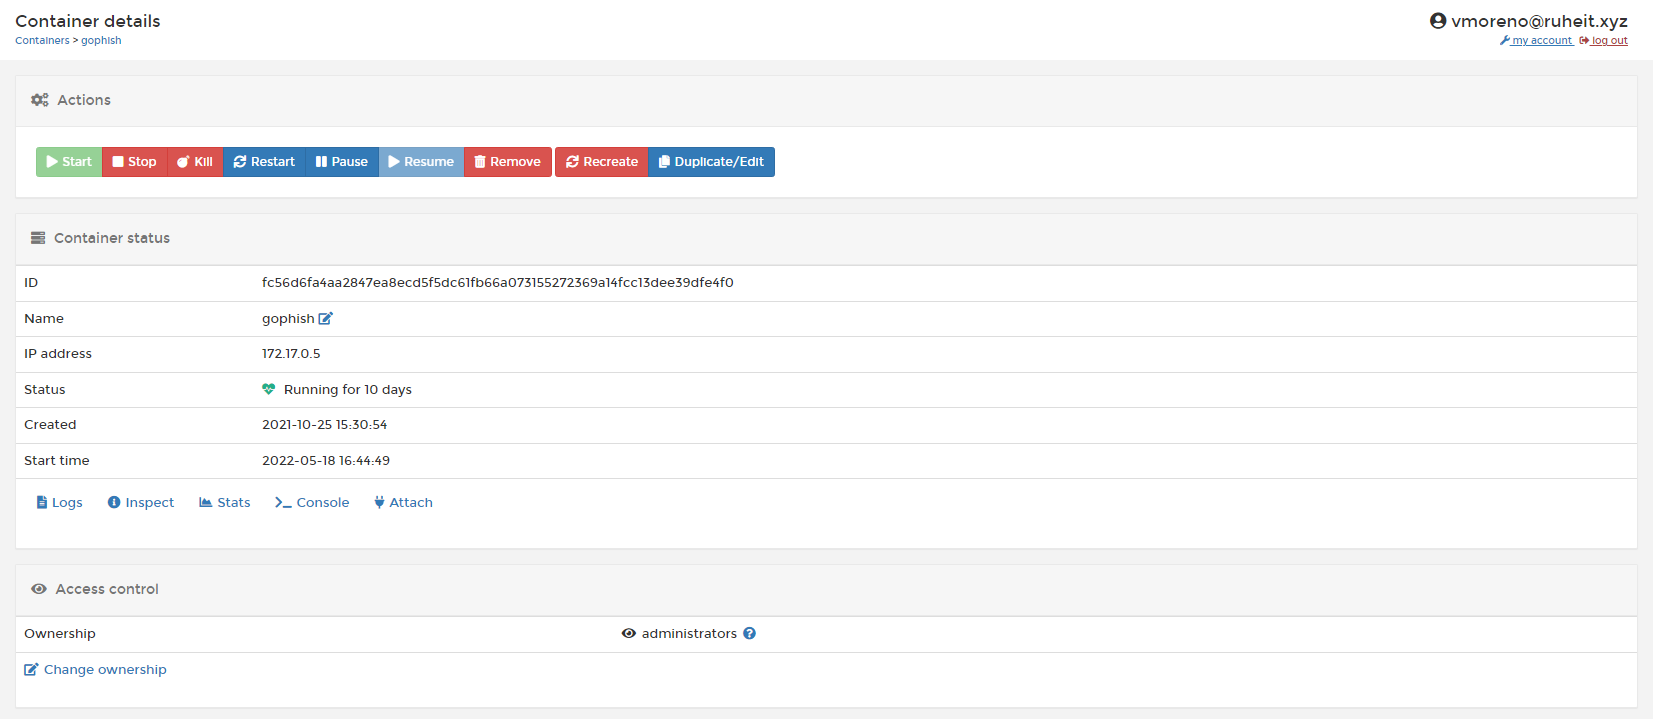View container Stats
Viewport: 1653px width, 719px height.
pos(225,503)
